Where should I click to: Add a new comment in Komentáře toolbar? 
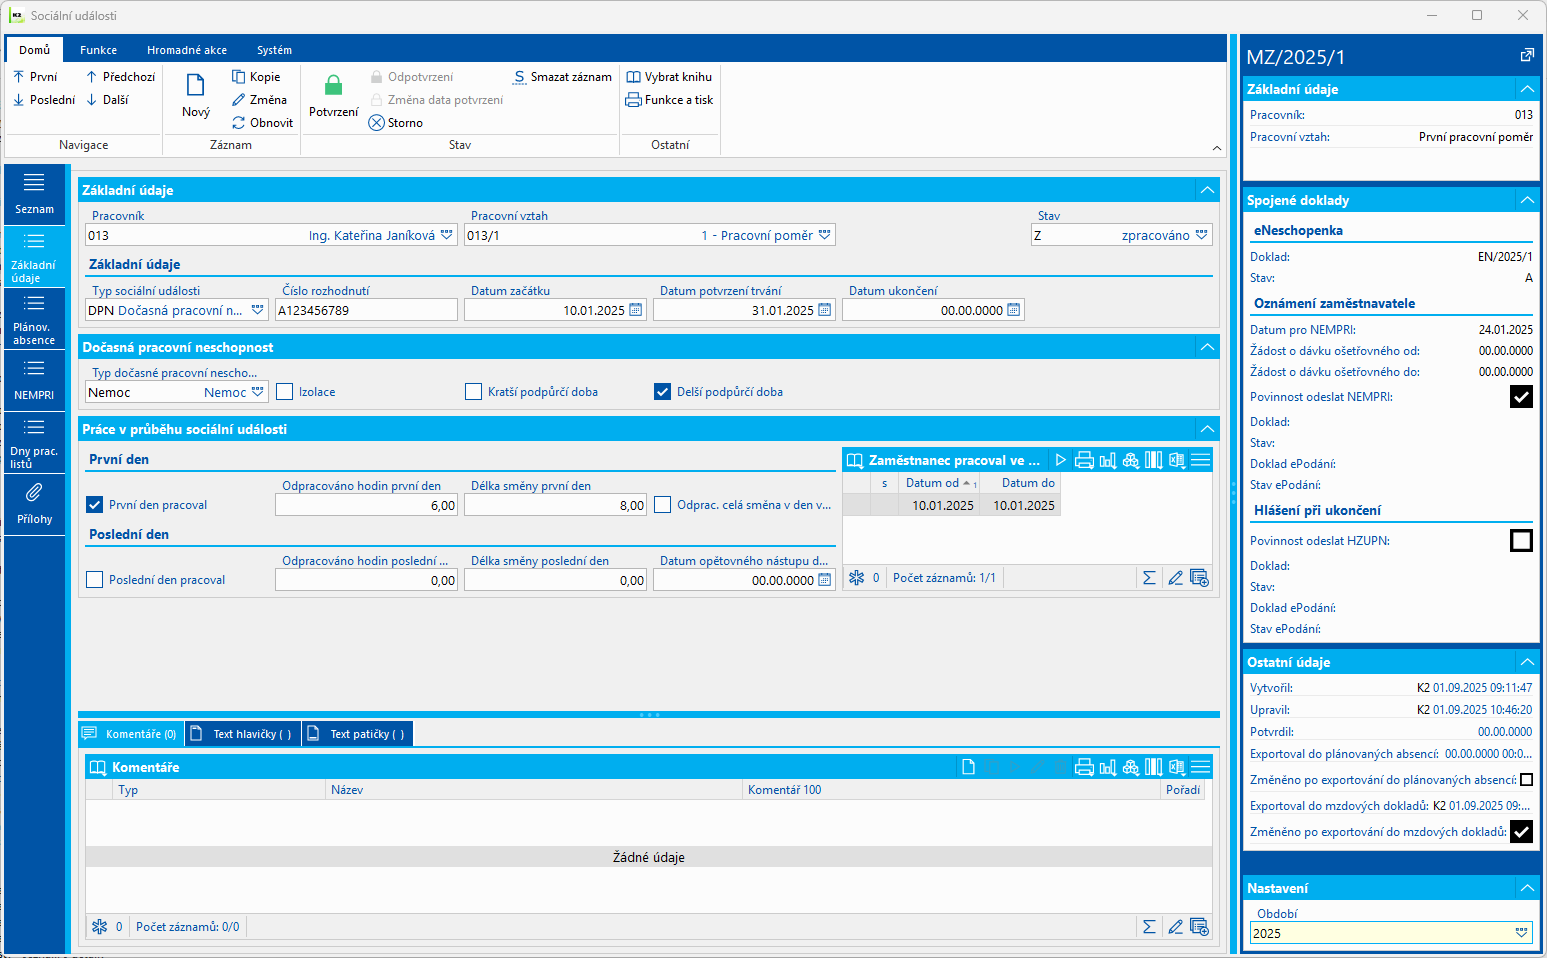968,767
